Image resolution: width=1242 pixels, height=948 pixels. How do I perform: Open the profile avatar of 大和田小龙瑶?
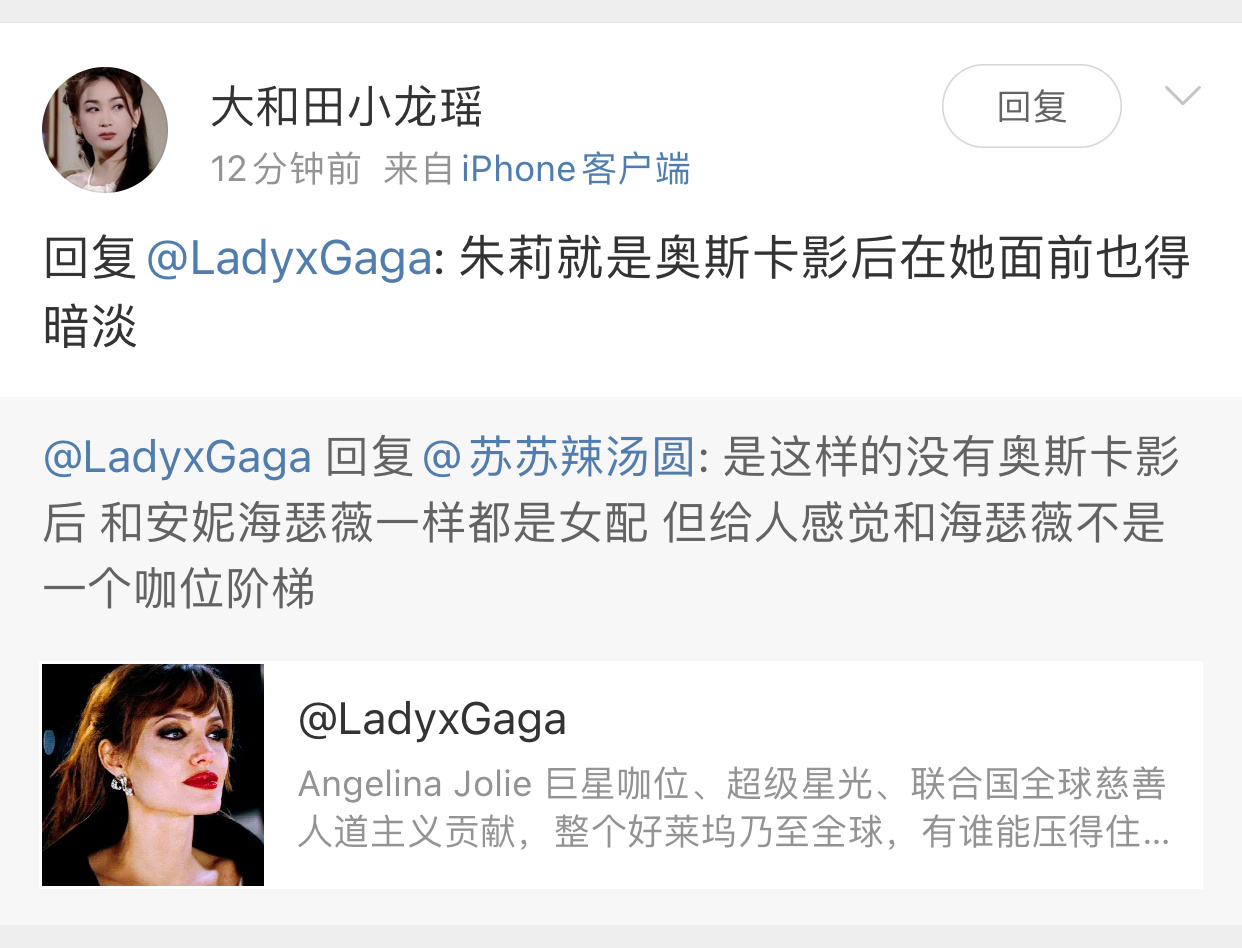[104, 129]
